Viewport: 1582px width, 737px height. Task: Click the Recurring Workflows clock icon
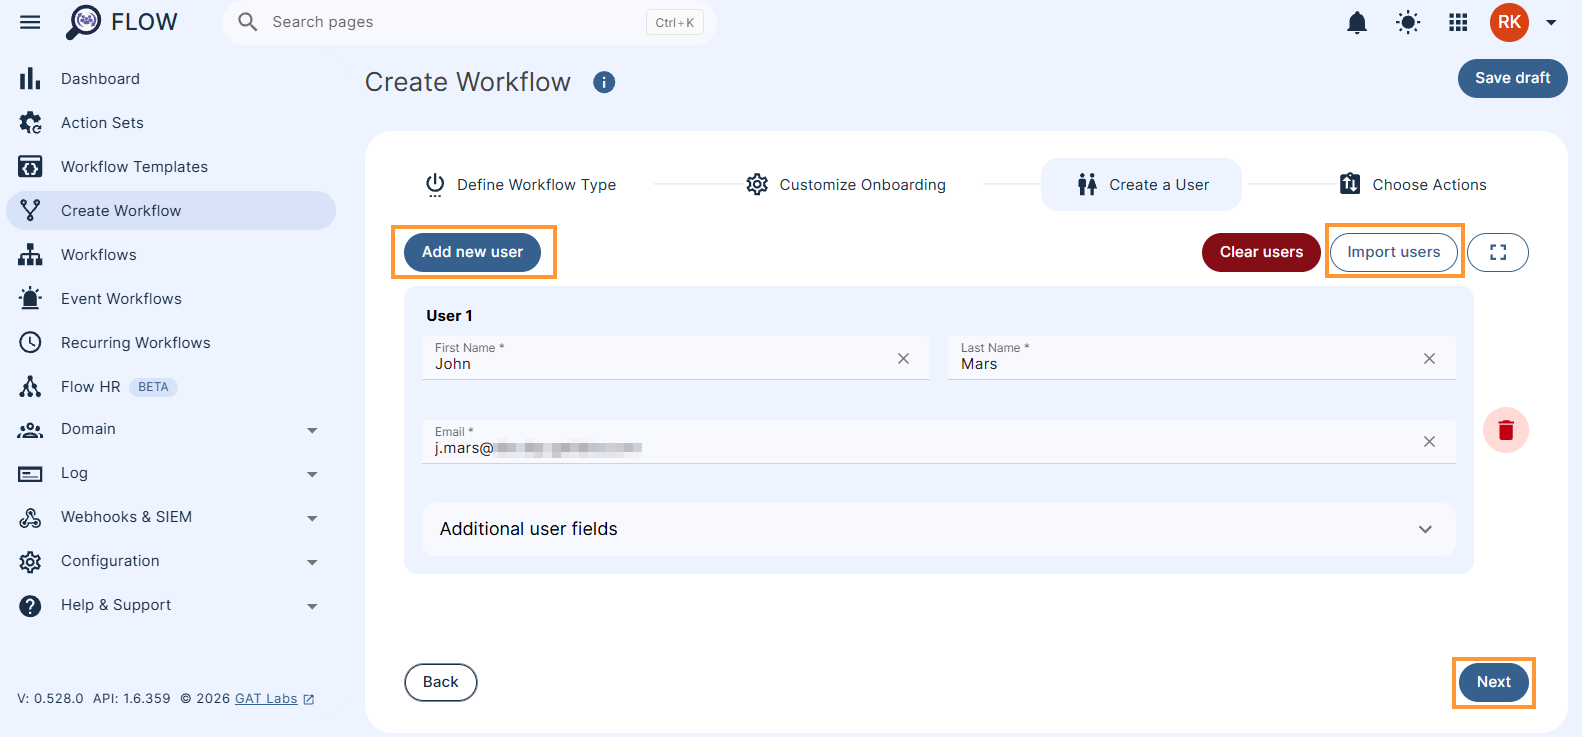click(30, 343)
